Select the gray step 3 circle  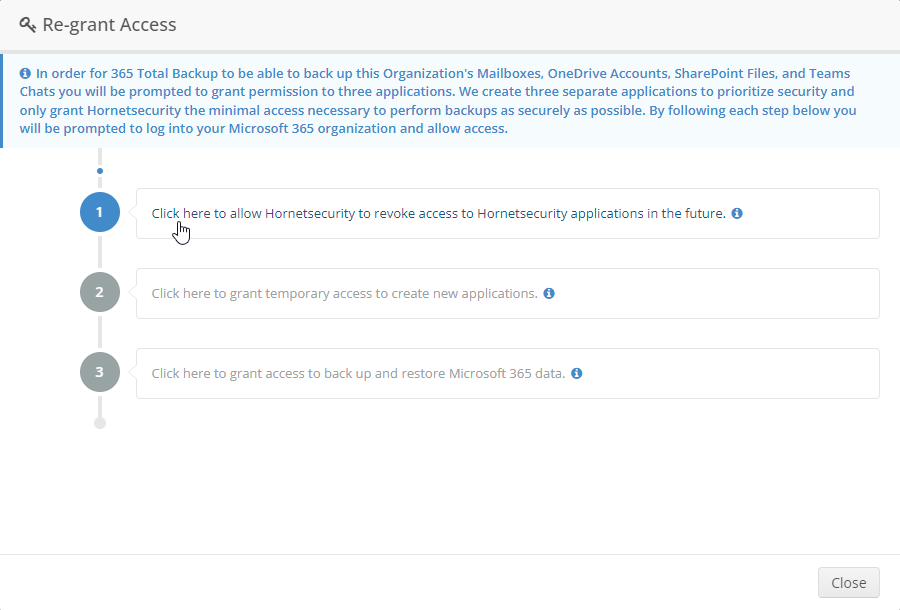[99, 373]
